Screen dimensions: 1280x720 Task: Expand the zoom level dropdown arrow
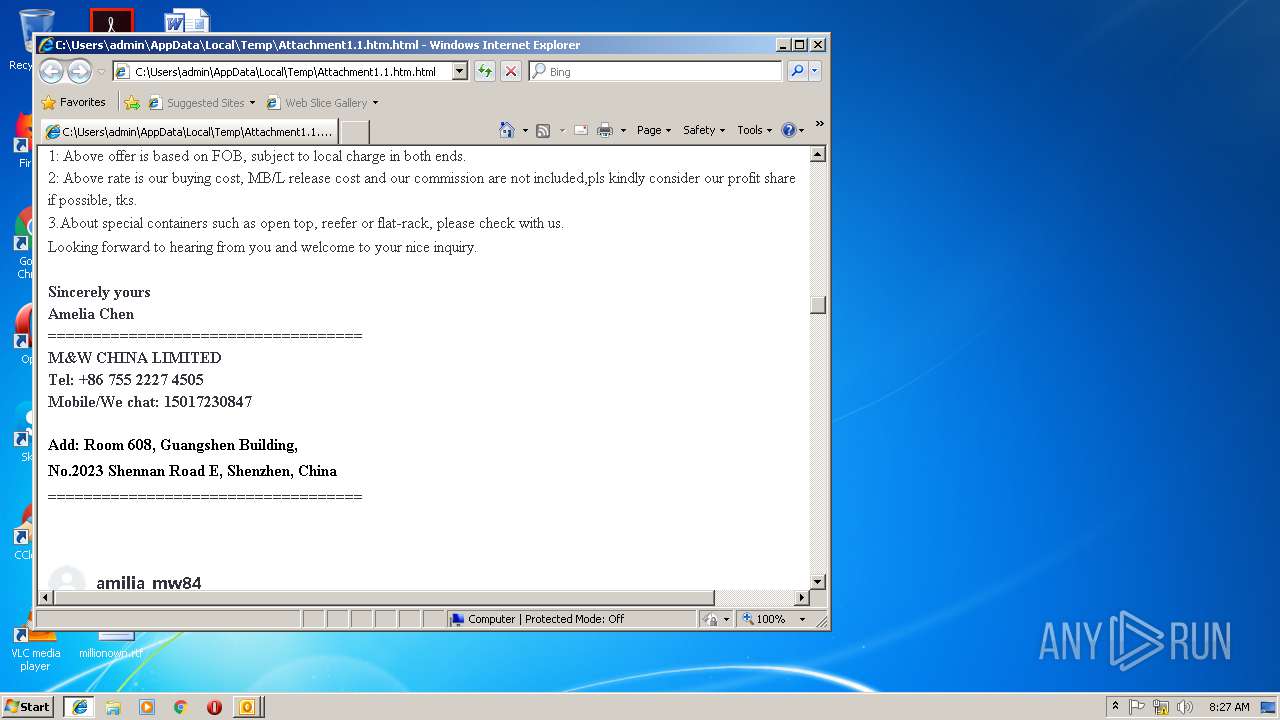[802, 619]
